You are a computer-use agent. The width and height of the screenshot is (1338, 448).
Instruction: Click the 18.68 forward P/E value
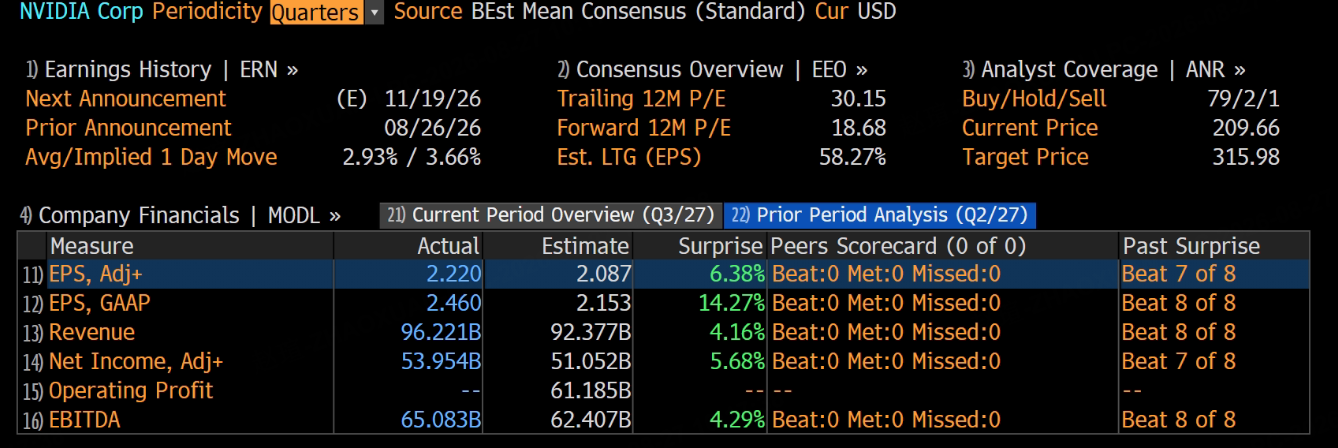click(x=858, y=128)
